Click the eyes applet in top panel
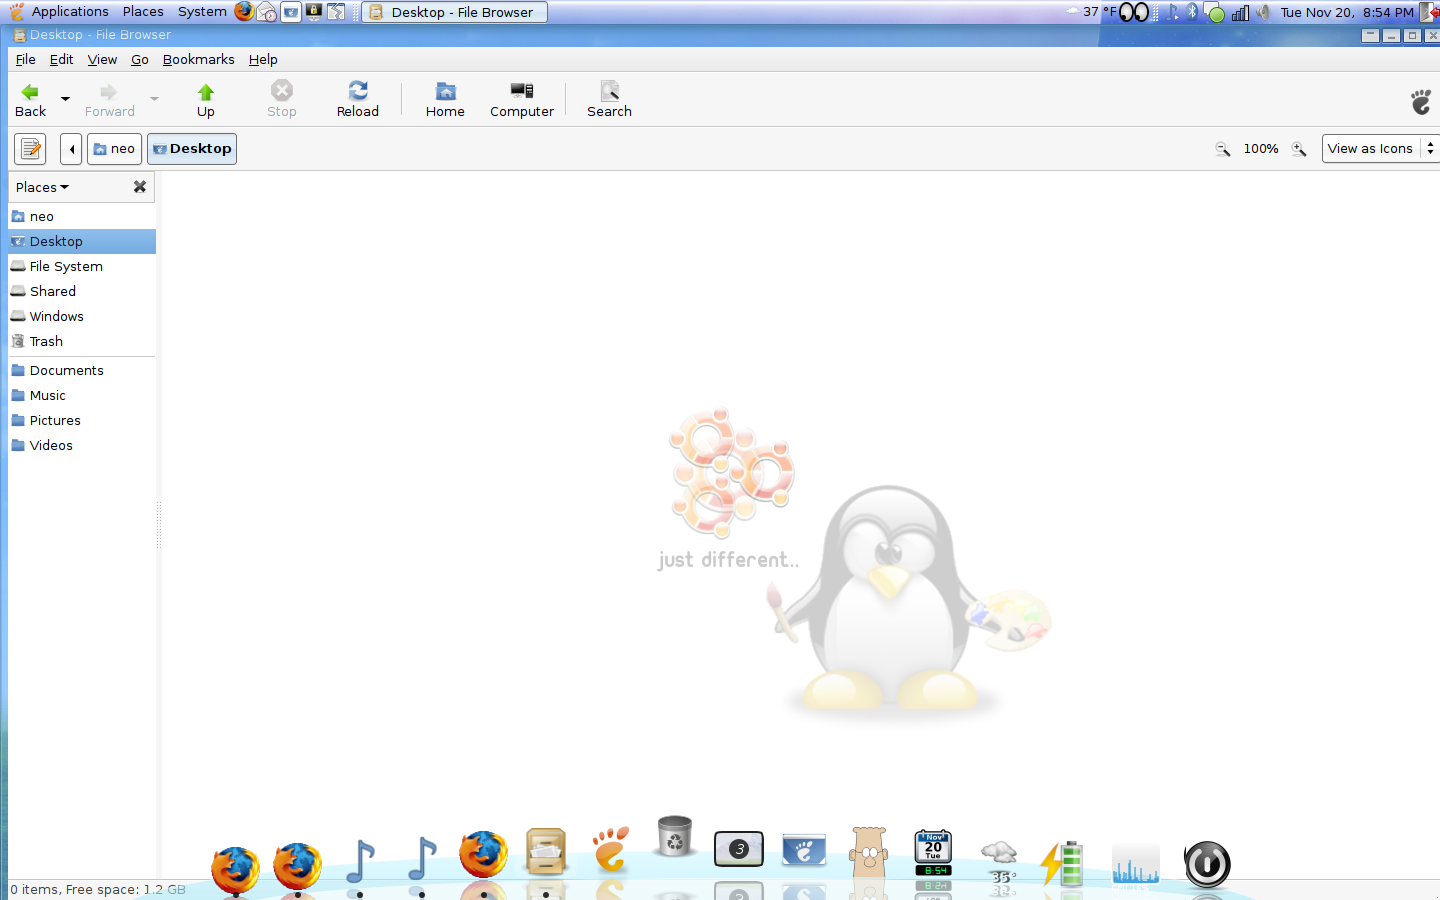Viewport: 1440px width, 900px height. click(x=1134, y=12)
